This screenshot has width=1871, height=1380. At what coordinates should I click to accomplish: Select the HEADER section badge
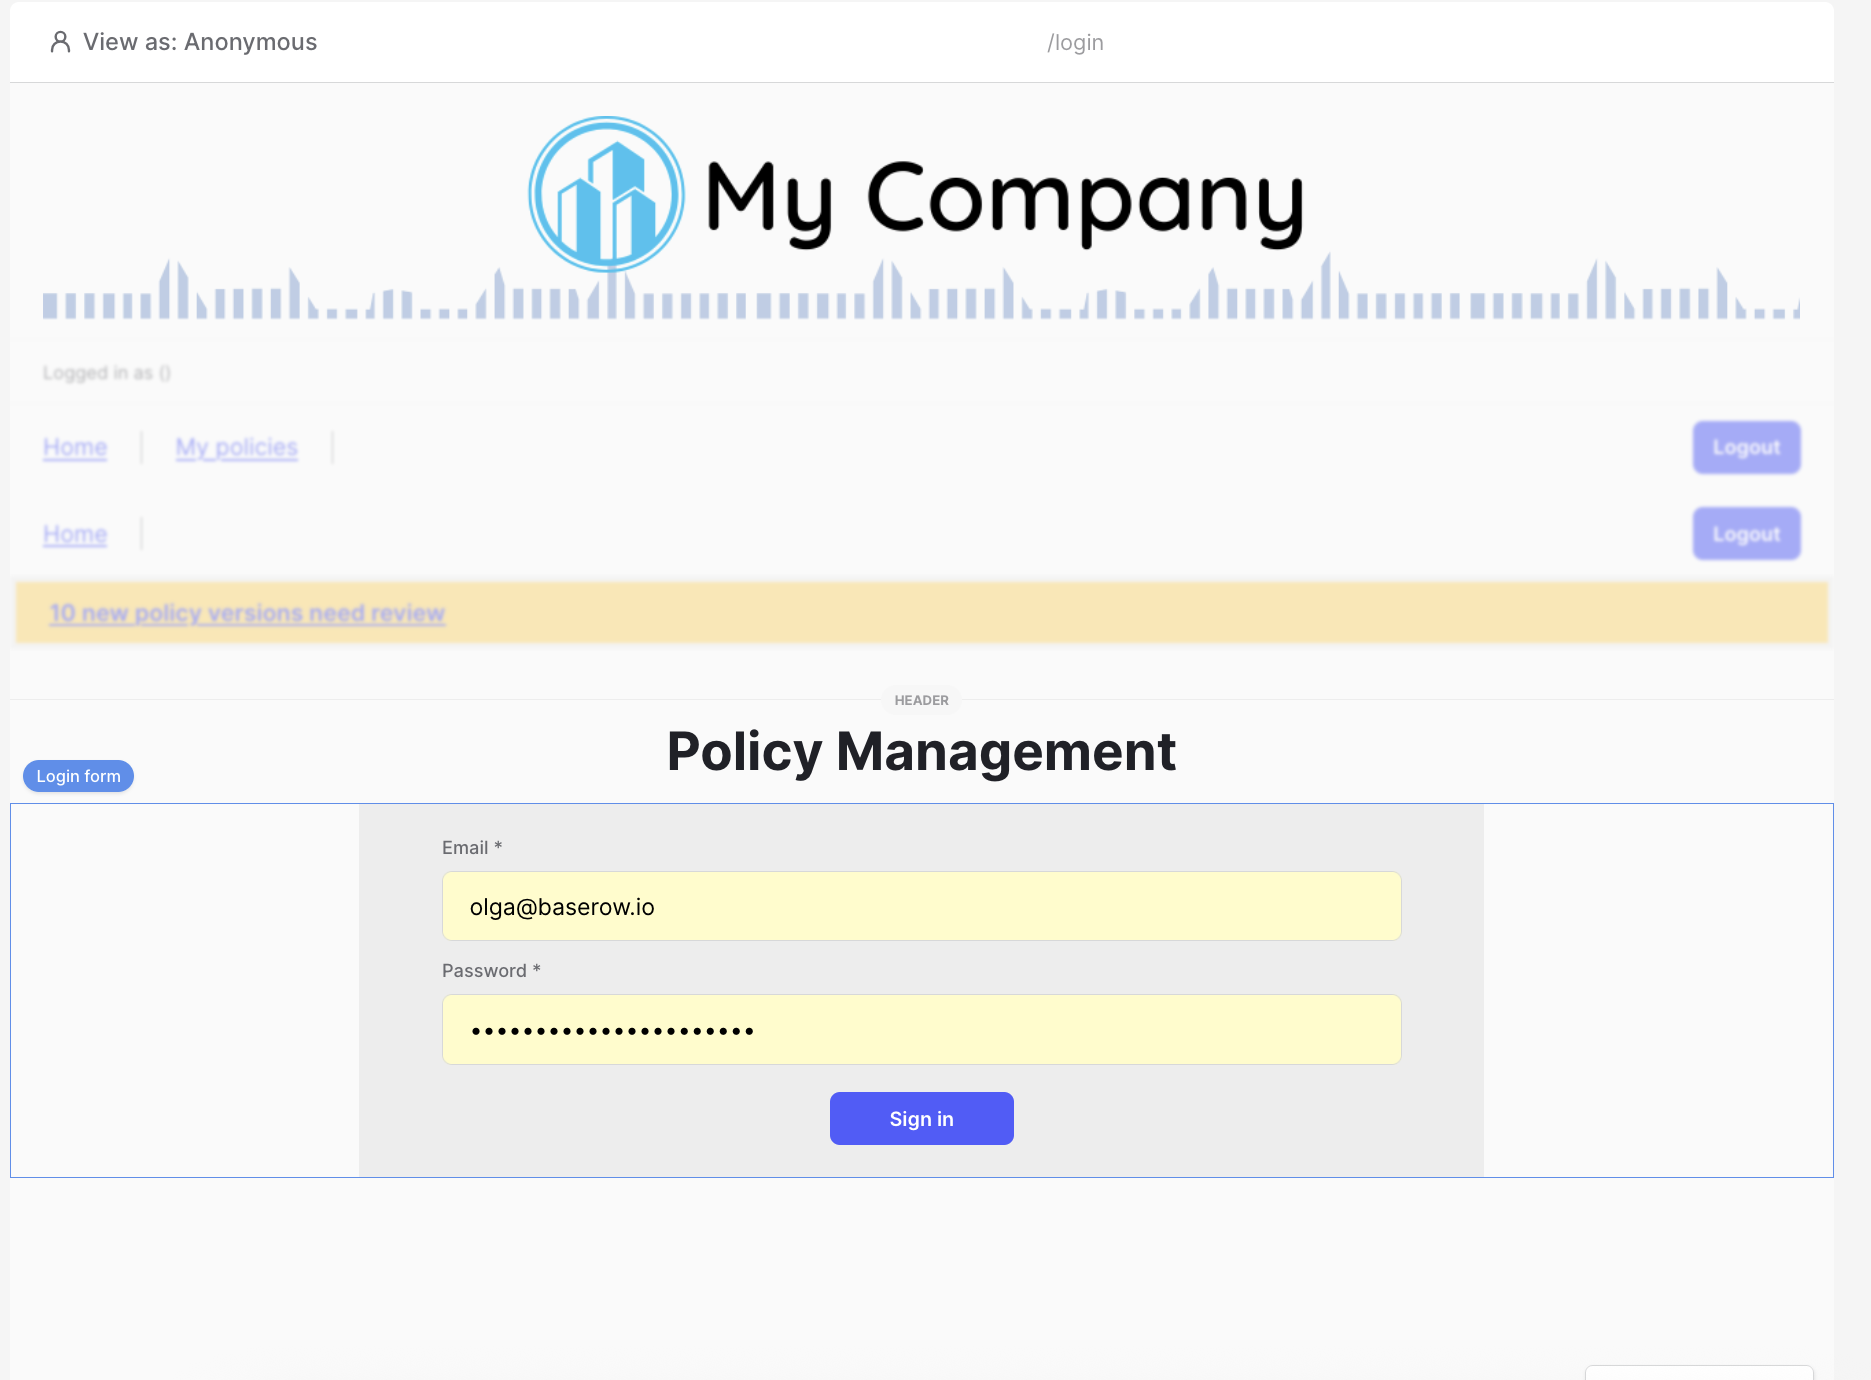pyautogui.click(x=921, y=700)
